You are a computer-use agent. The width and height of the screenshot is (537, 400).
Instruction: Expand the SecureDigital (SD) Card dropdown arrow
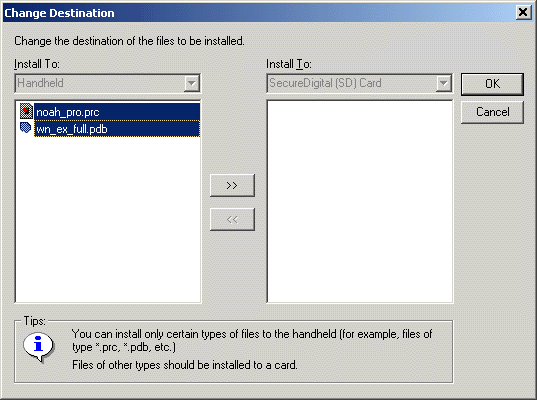(444, 83)
